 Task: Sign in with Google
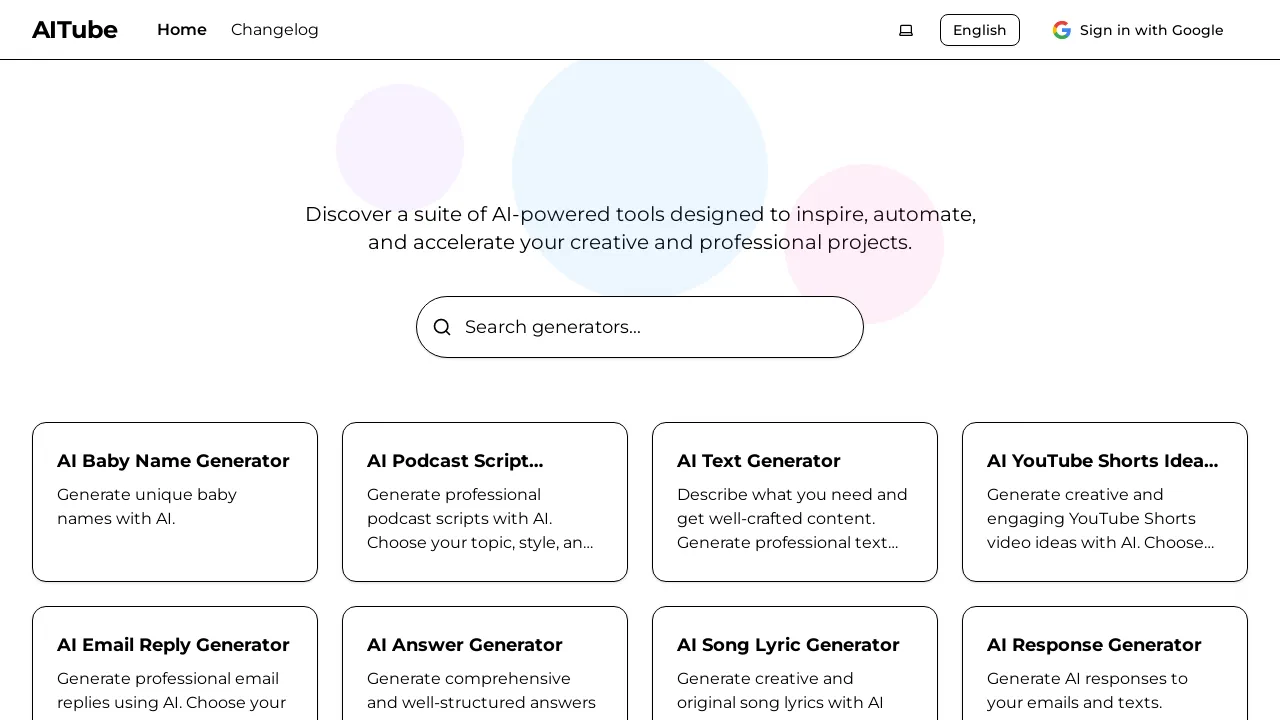coord(1138,30)
